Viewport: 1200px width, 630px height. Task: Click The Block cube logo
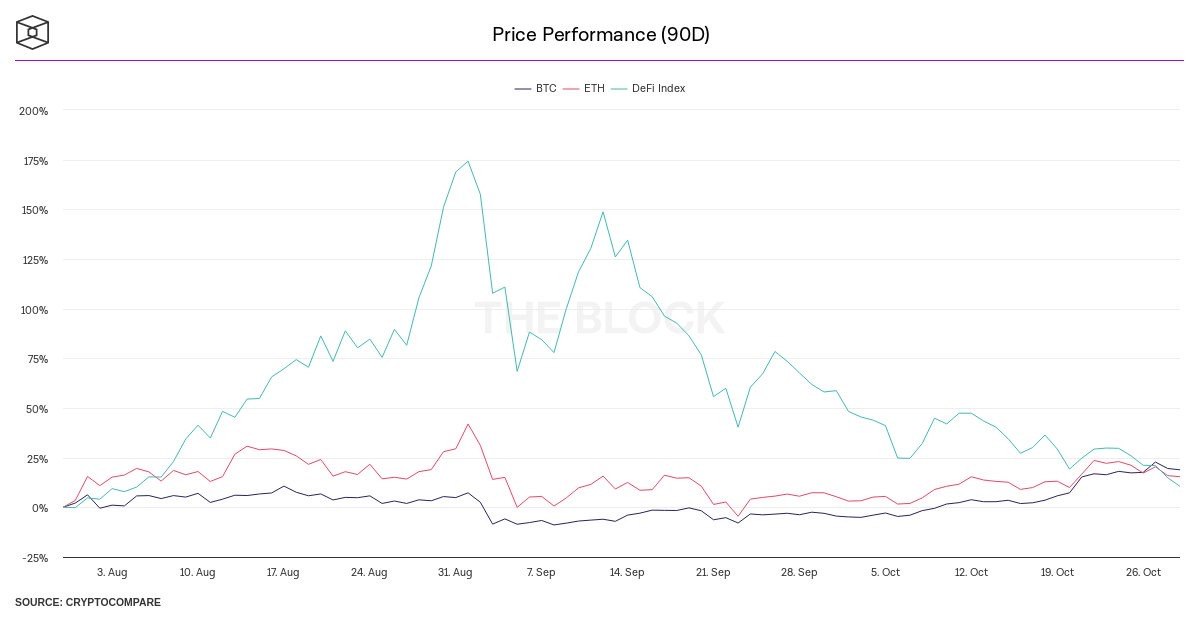32,32
